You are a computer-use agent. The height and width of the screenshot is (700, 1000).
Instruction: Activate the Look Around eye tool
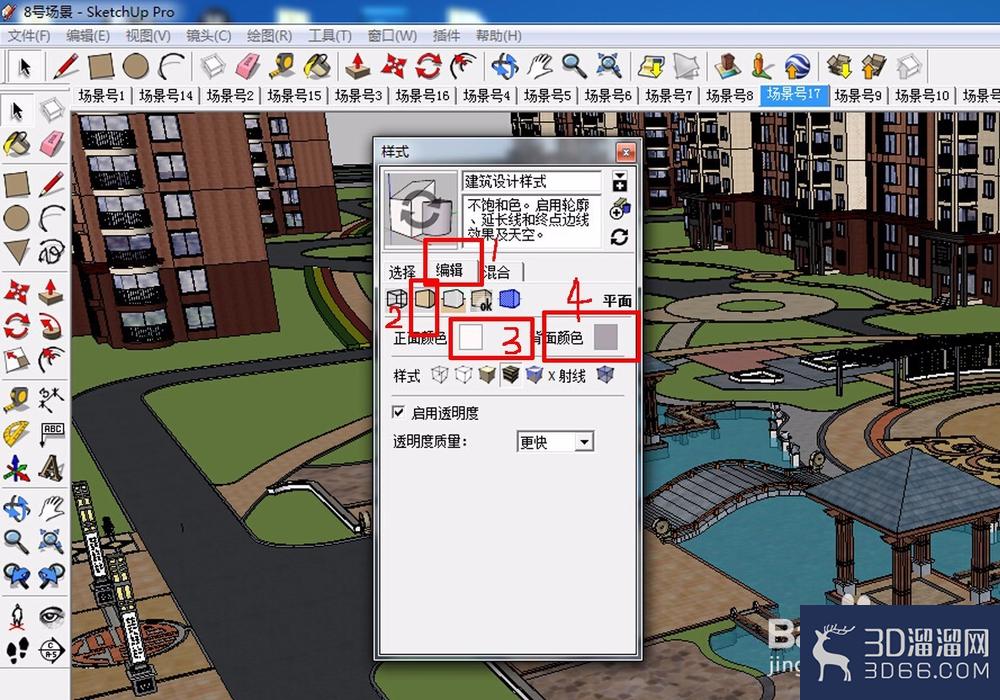coord(52,616)
